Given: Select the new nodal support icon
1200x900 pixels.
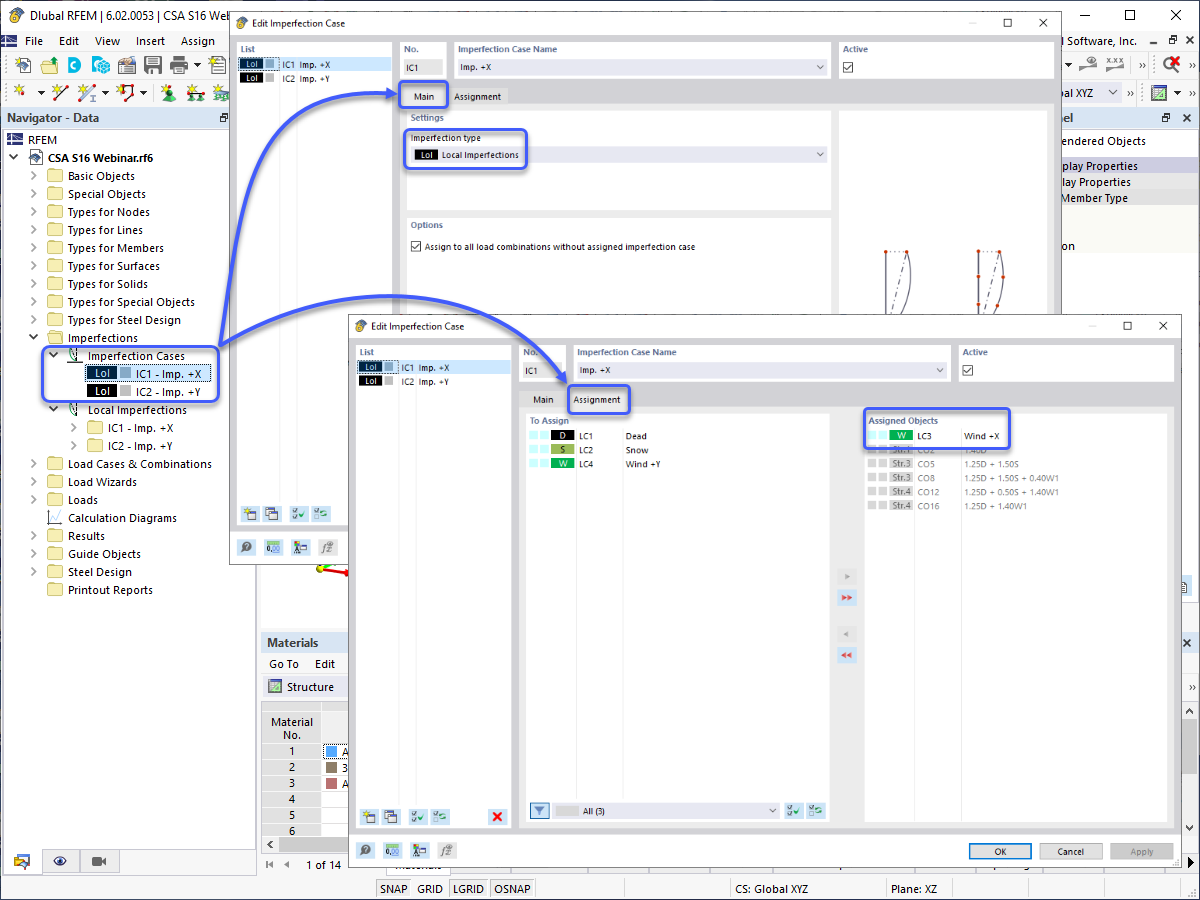Looking at the screenshot, I should click(168, 92).
